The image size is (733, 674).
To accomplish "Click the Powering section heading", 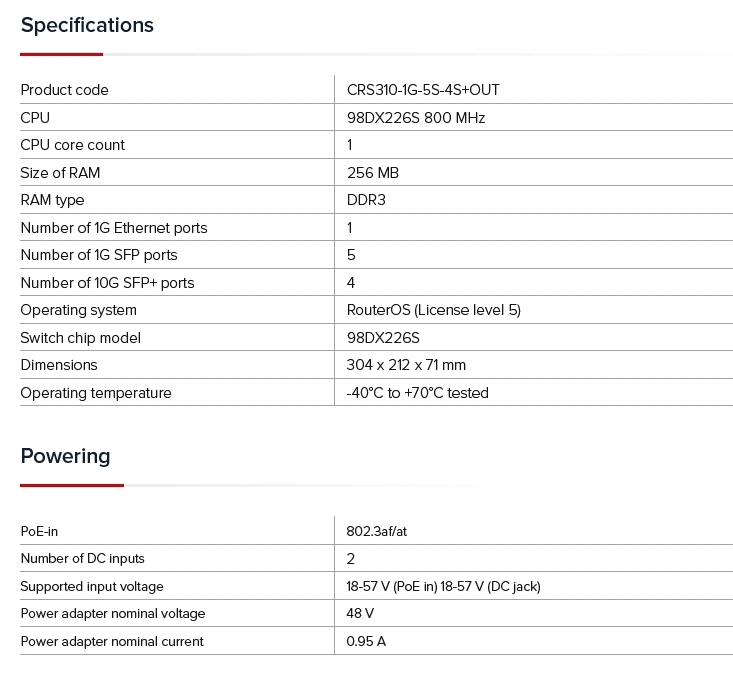I will tap(65, 456).
